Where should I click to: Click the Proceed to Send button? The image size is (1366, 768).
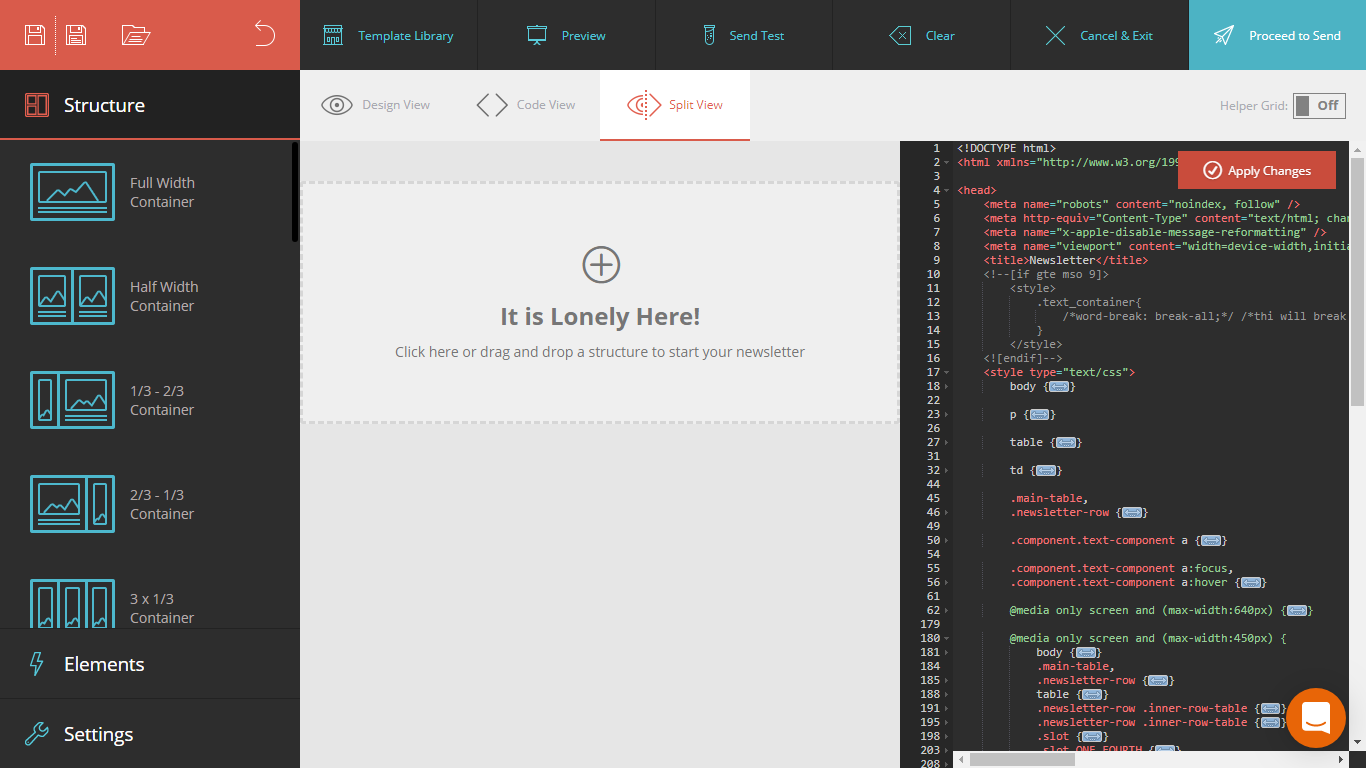pyautogui.click(x=1277, y=35)
